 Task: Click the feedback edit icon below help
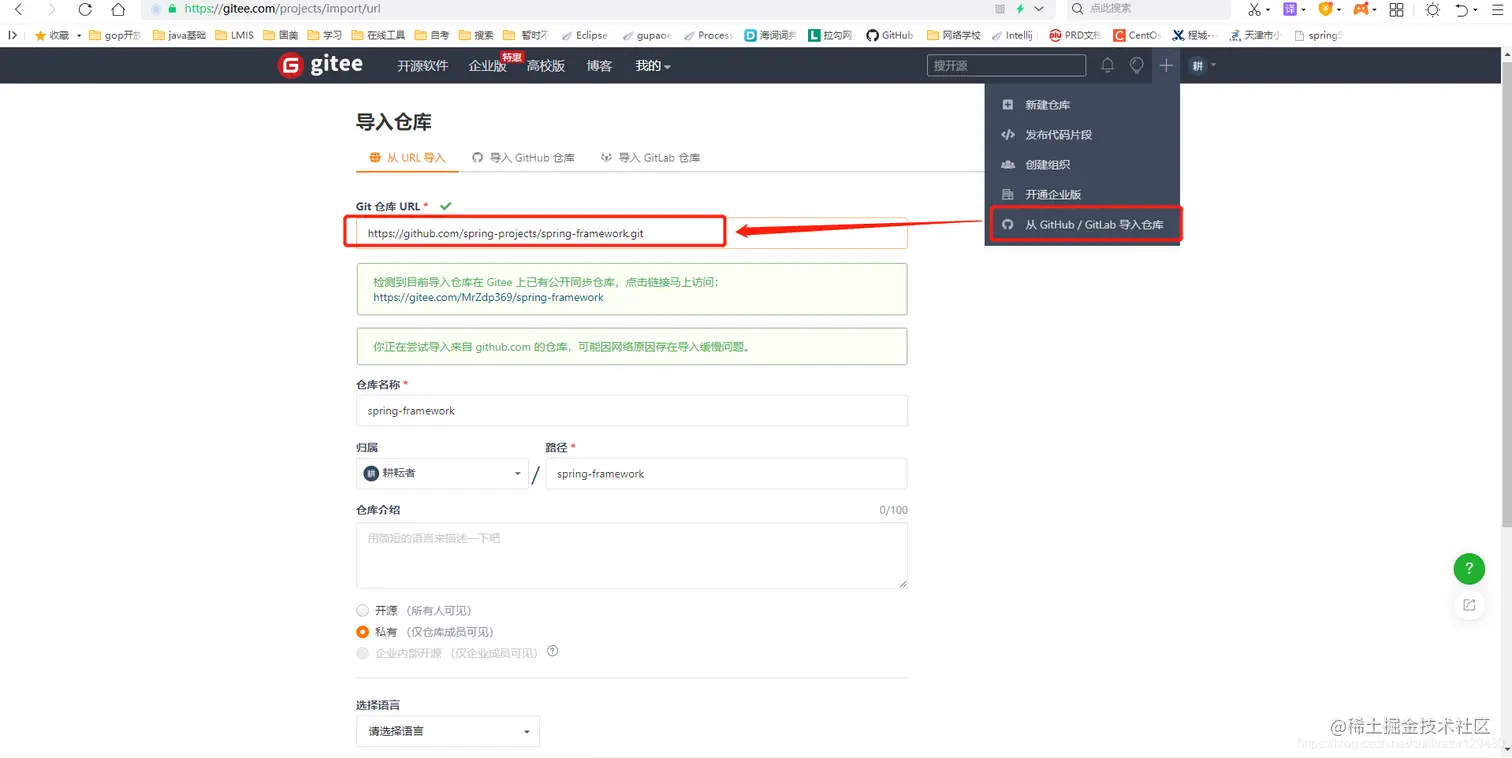1469,604
